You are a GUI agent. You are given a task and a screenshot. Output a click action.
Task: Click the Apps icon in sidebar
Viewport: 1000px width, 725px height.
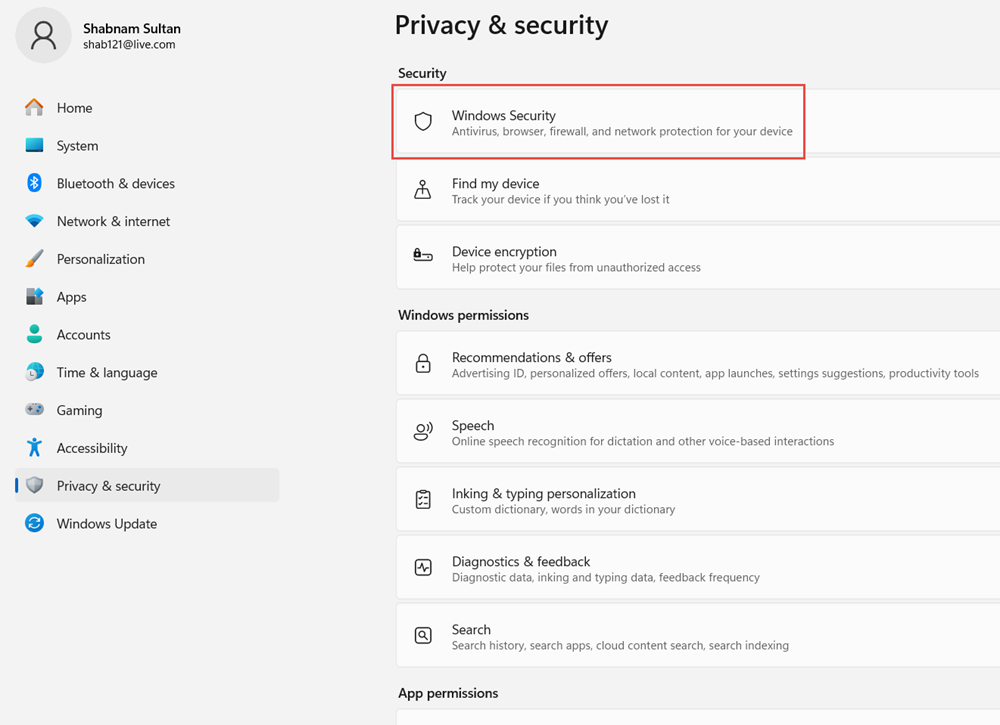click(34, 297)
